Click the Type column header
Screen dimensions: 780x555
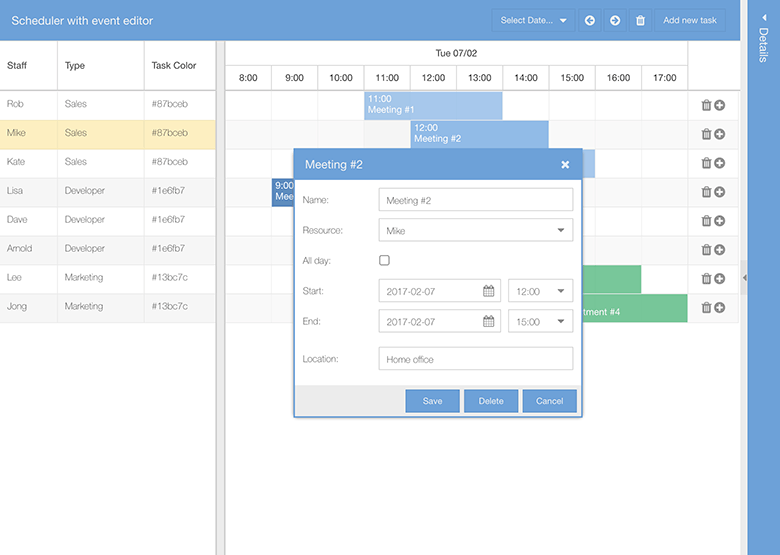pyautogui.click(x=100, y=66)
